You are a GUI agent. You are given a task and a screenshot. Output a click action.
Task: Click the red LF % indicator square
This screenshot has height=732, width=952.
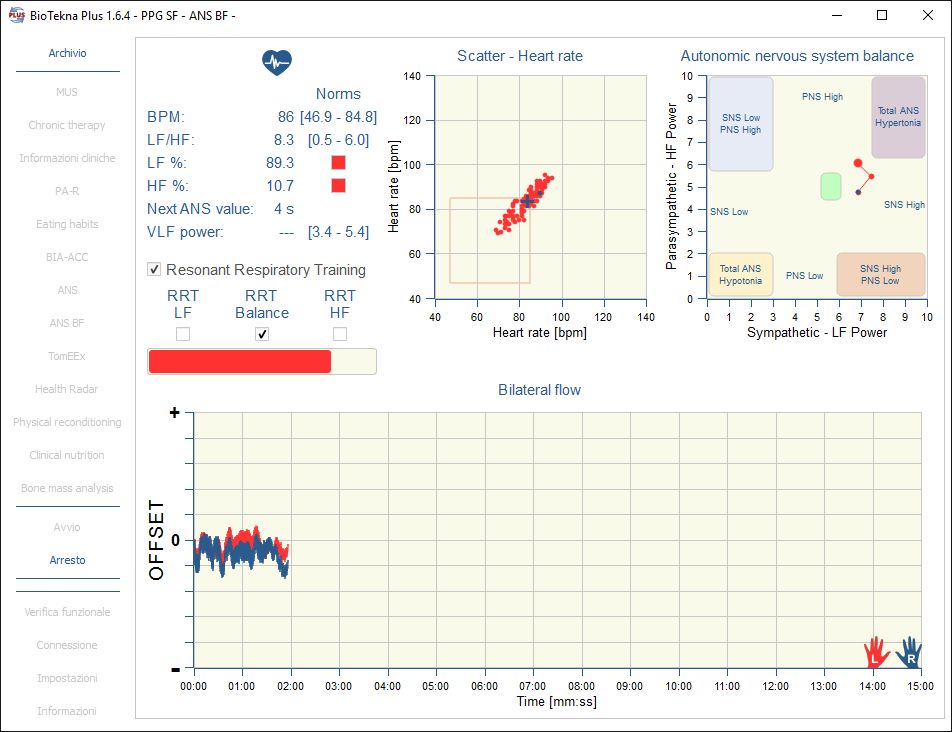338,162
